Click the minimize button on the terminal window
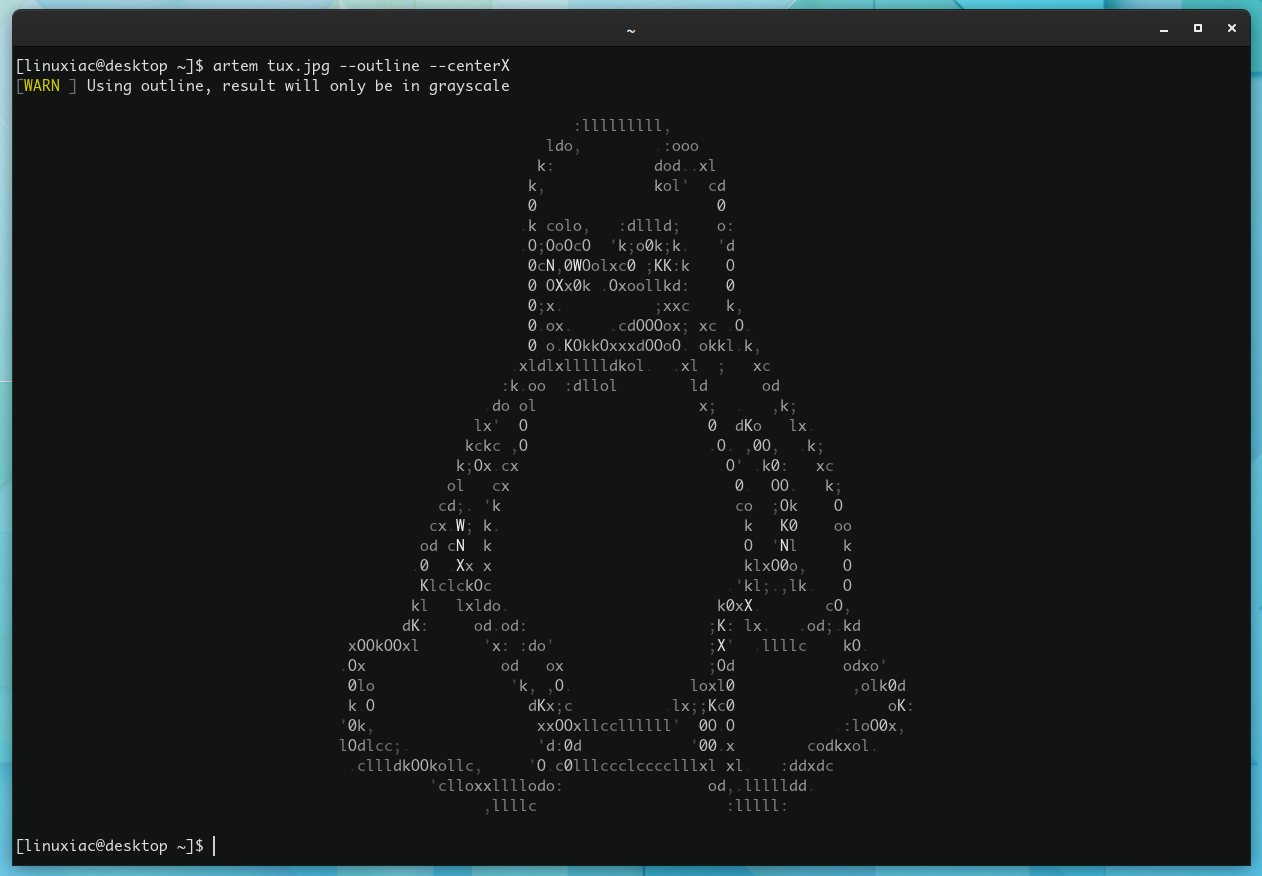Screen dimensions: 1262x876 (1163, 29)
